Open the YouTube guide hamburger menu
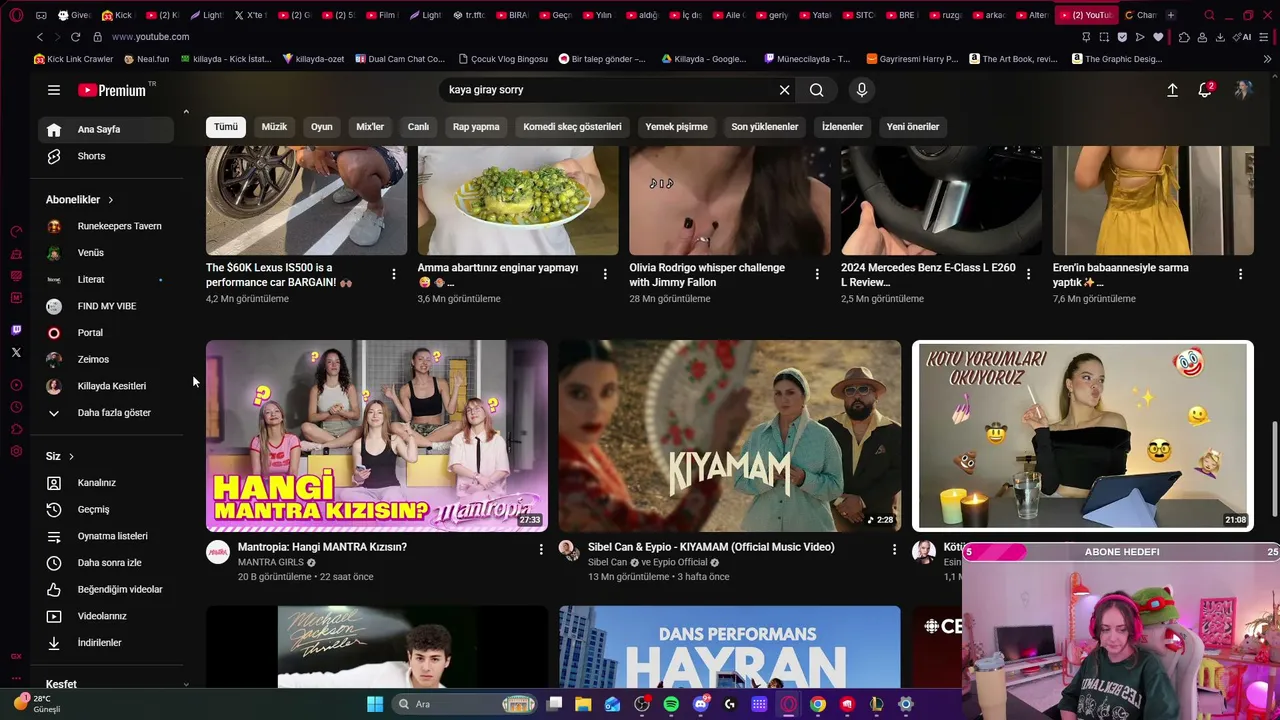The height and width of the screenshot is (720, 1280). [54, 90]
